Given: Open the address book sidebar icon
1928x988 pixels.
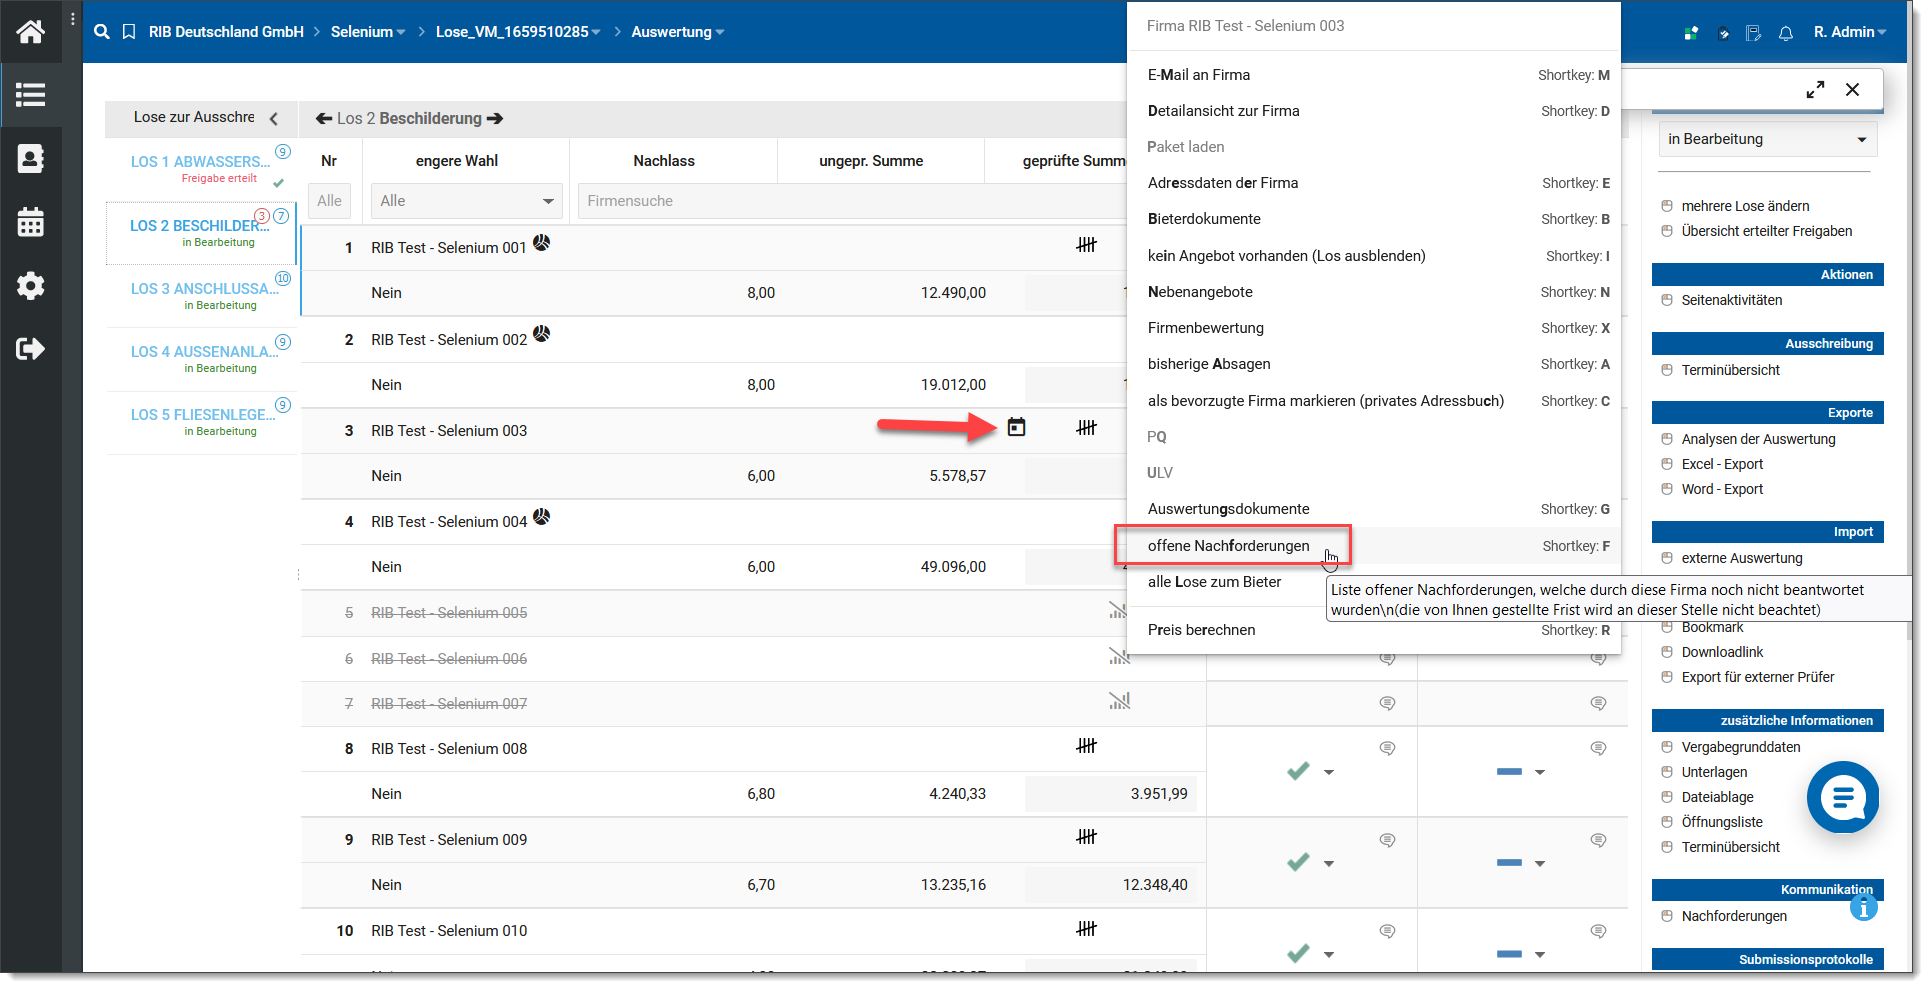Looking at the screenshot, I should click(x=30, y=158).
